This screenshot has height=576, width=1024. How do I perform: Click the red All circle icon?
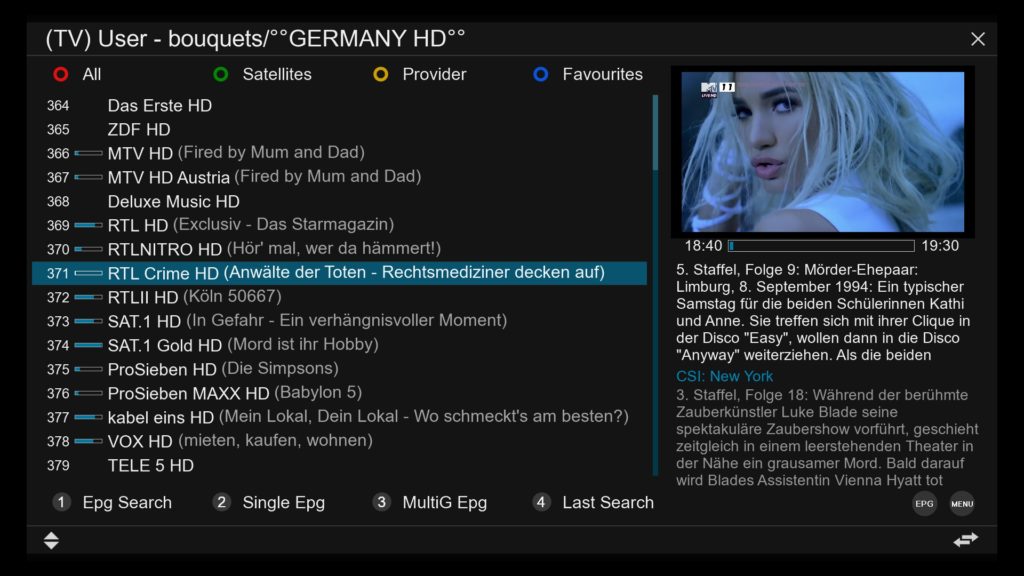[x=61, y=74]
